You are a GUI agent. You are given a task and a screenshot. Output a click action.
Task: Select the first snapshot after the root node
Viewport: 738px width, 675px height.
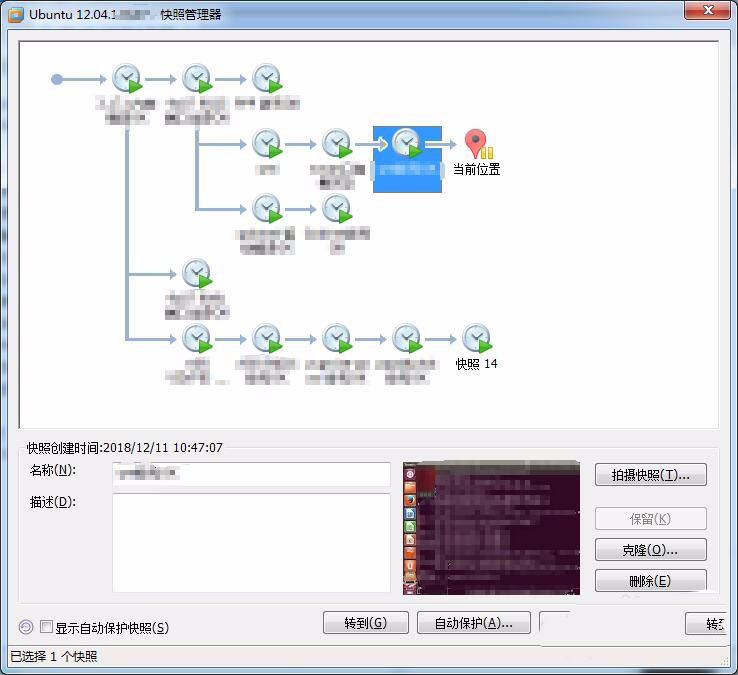point(127,78)
